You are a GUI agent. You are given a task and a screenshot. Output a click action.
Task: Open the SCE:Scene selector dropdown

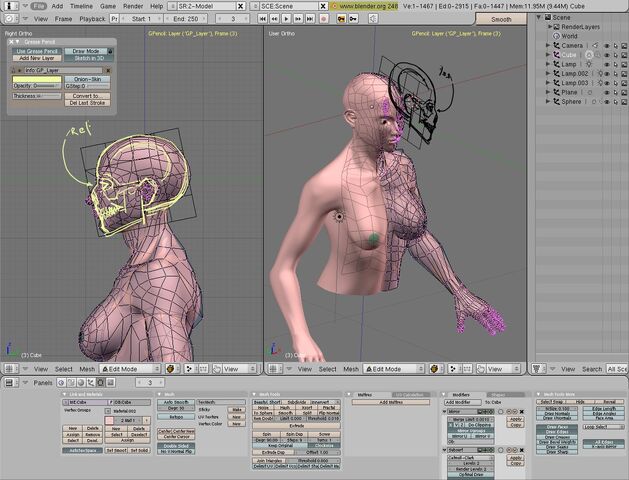click(255, 6)
